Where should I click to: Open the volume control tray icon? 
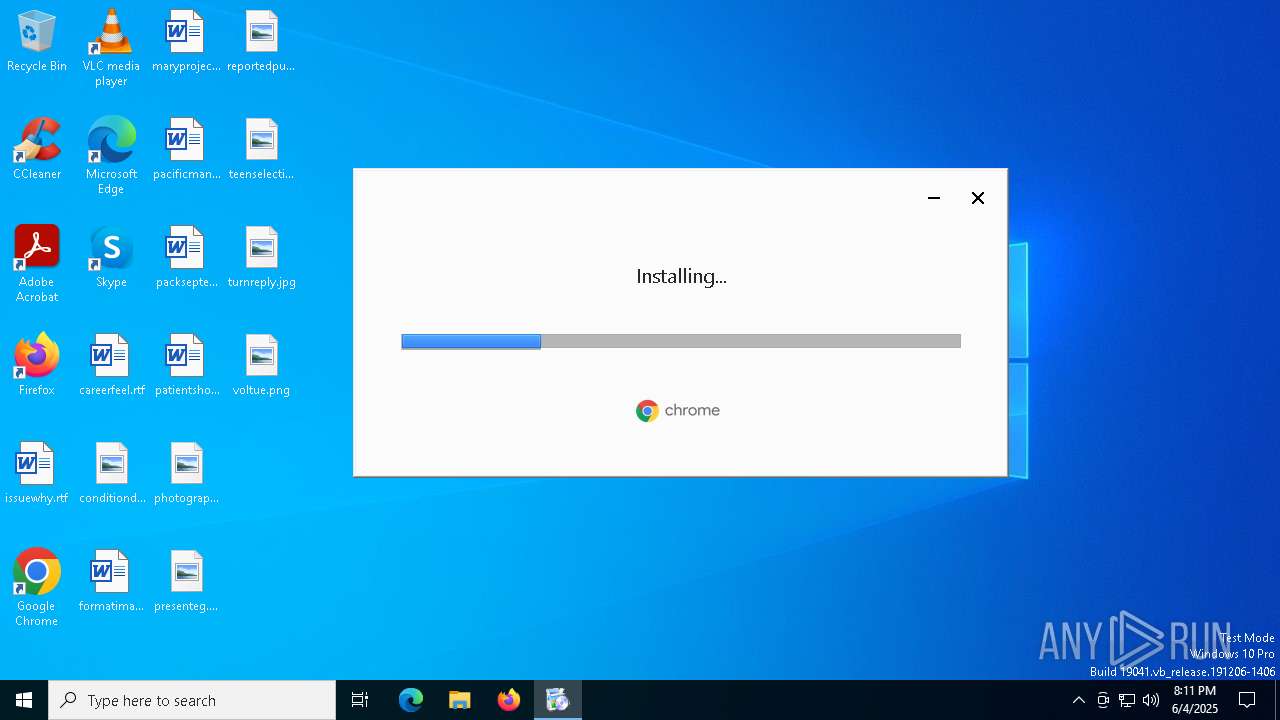[x=1151, y=700]
